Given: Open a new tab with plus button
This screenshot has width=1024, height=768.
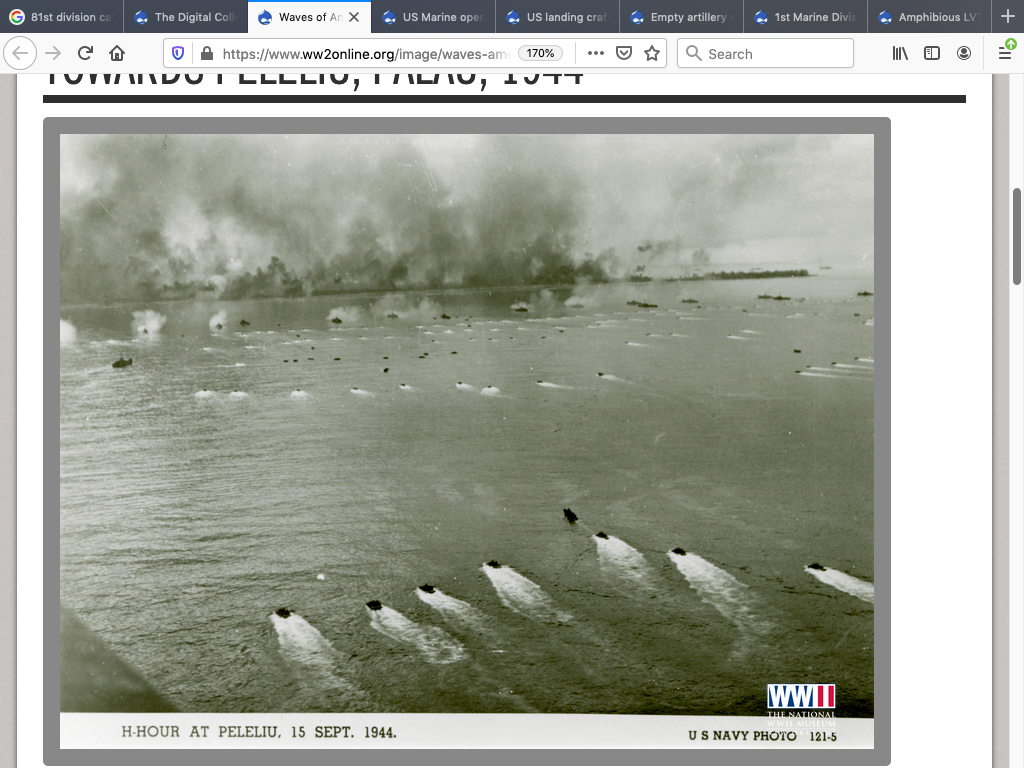Looking at the screenshot, I should pos(1007,17).
